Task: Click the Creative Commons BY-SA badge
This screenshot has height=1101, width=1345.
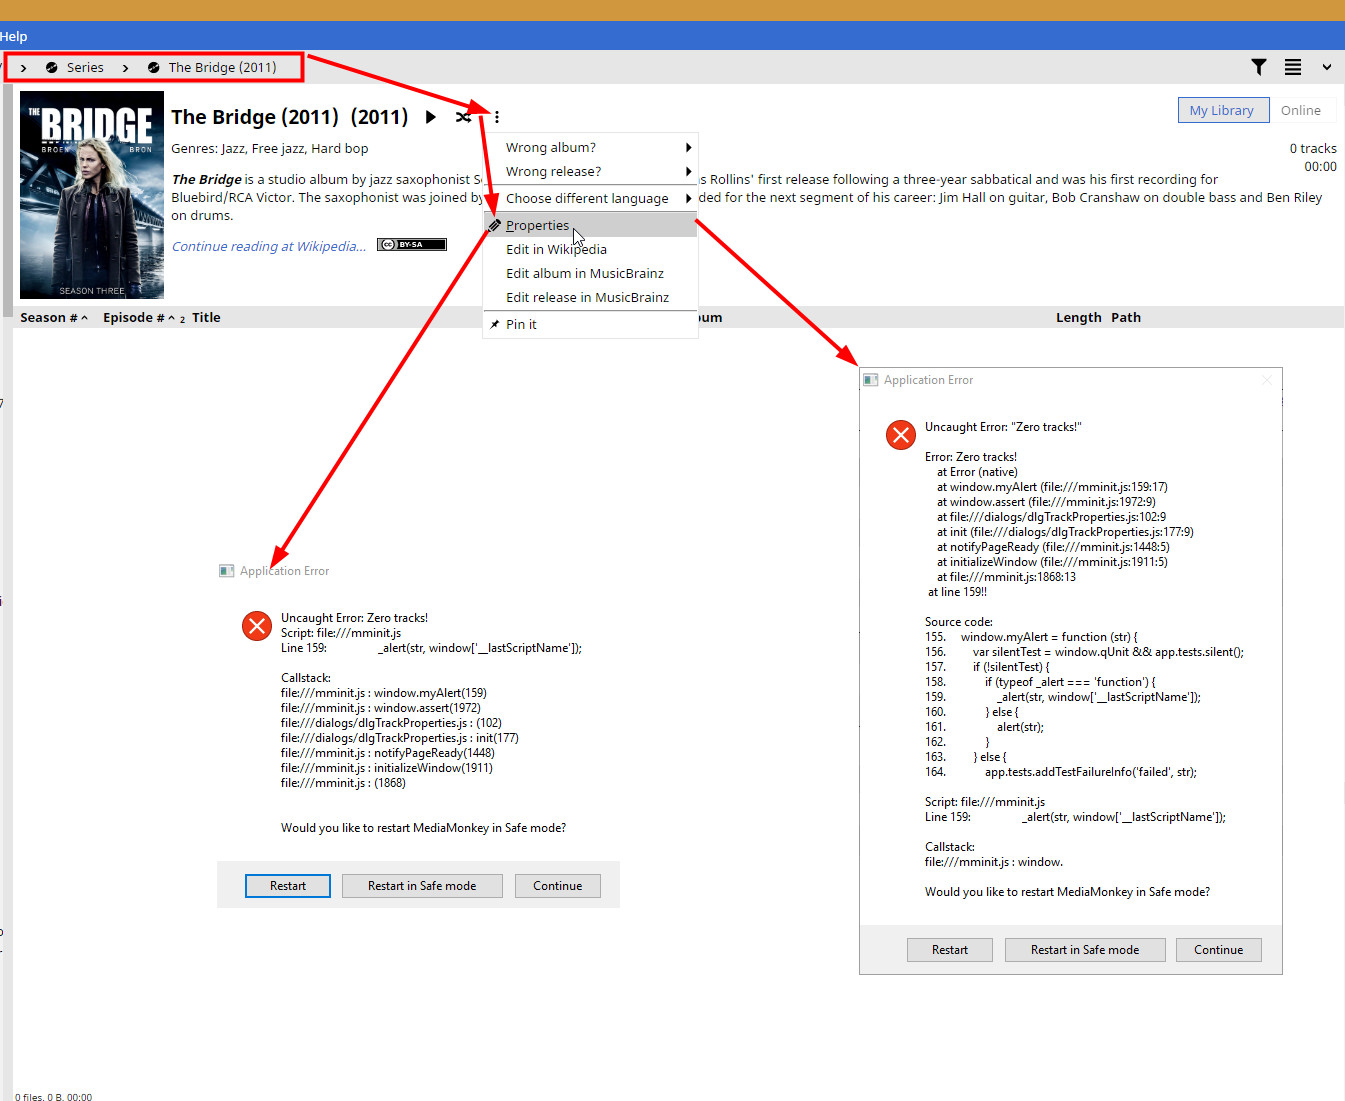Action: tap(412, 245)
